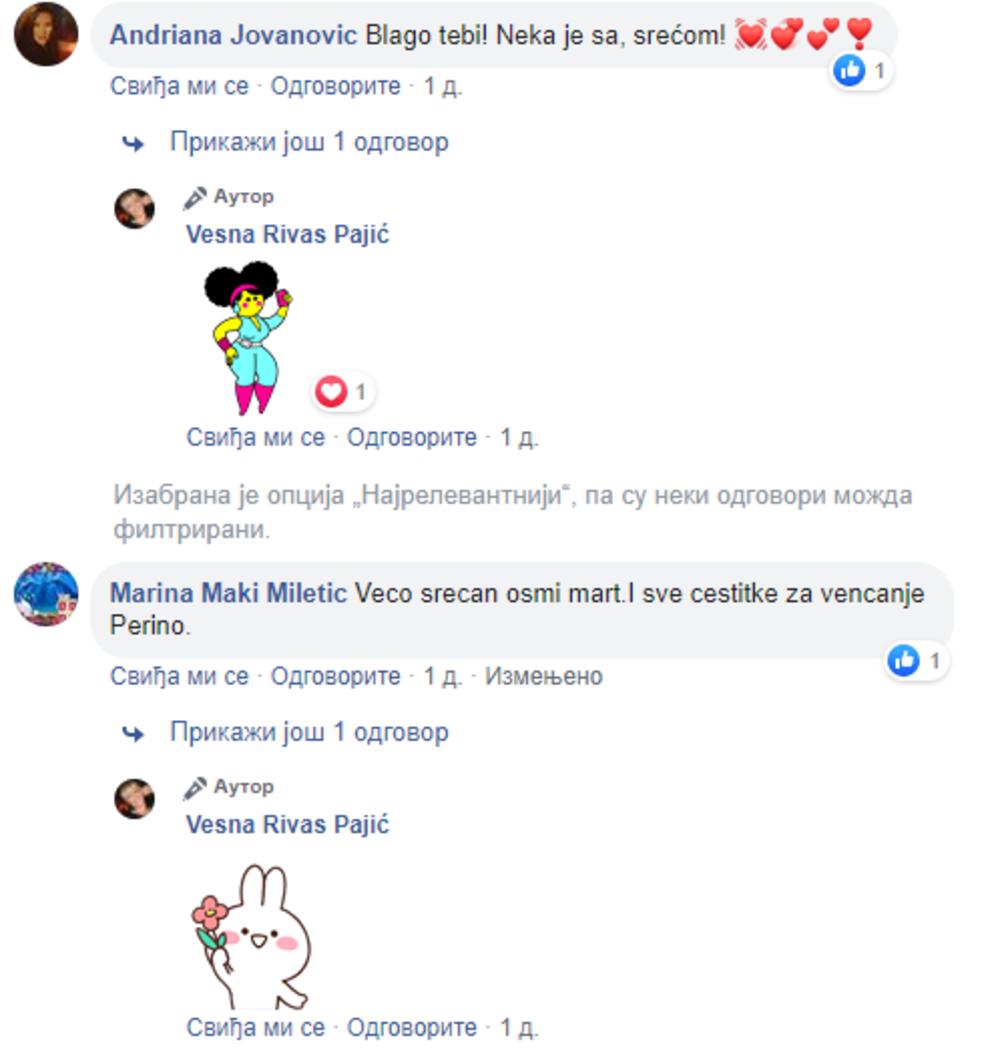
Task: Click heart reaction count under dancing sticker
Action: 343,391
